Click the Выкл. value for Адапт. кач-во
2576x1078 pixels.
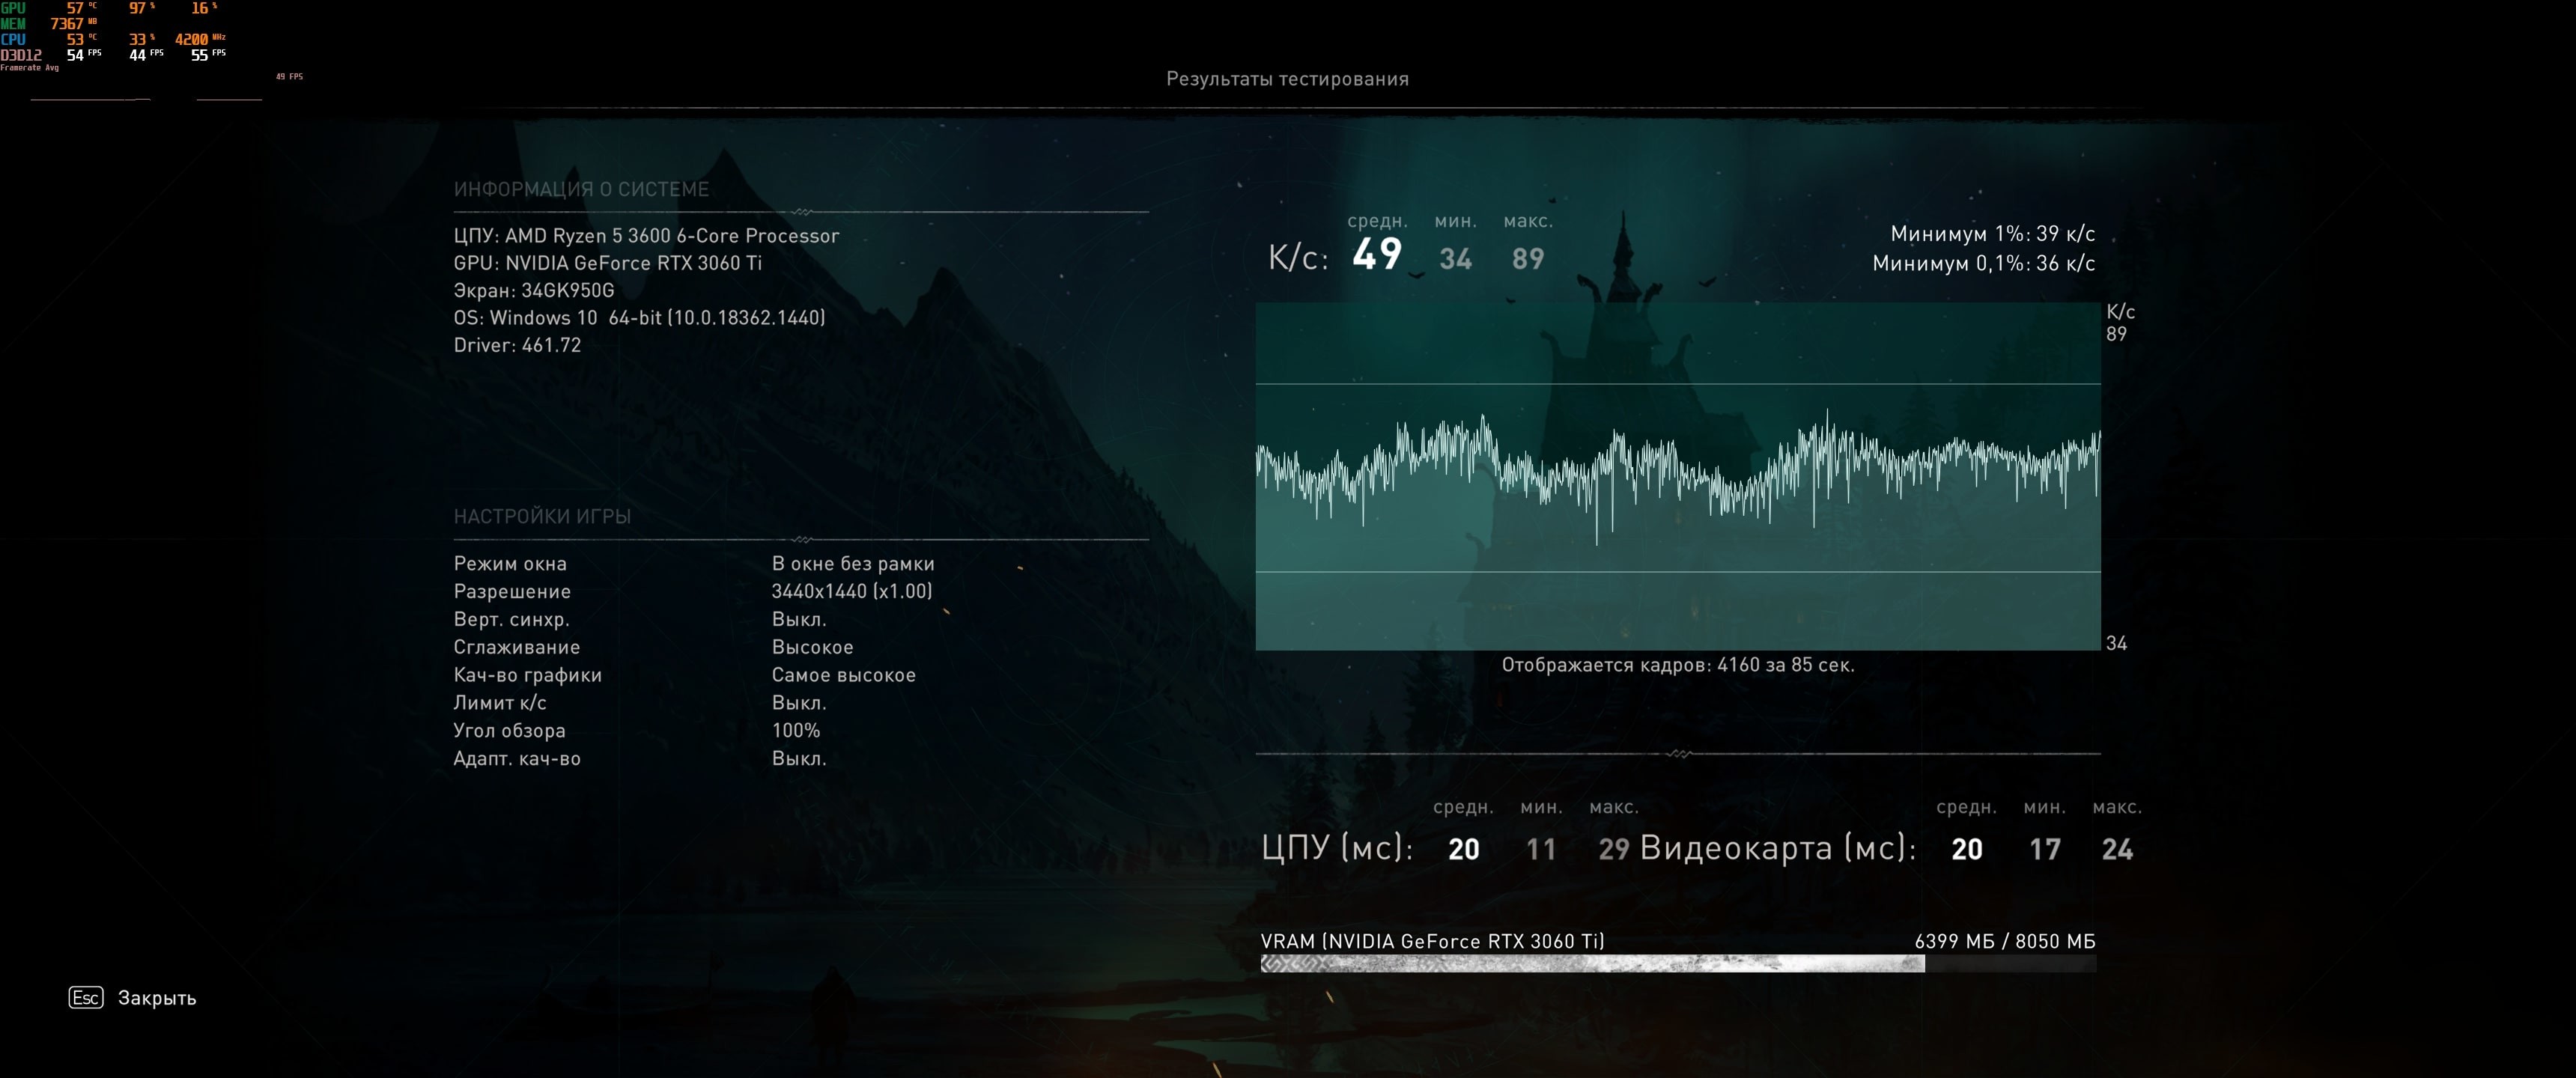[799, 759]
